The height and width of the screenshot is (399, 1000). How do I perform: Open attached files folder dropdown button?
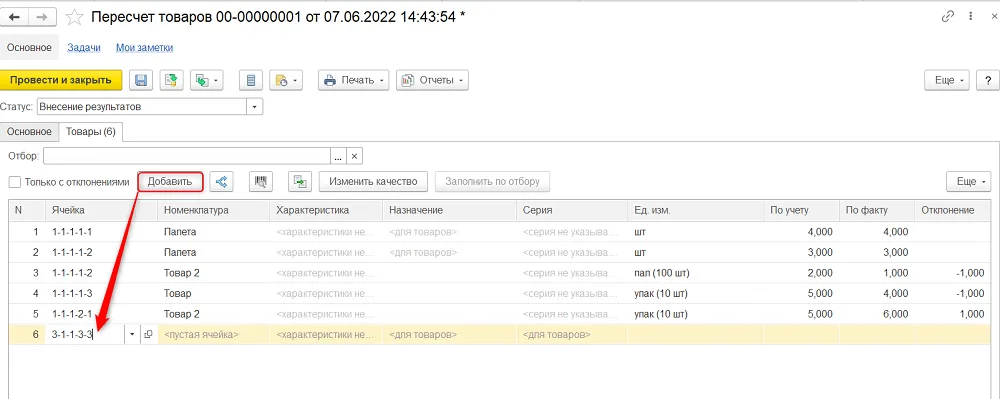(285, 80)
